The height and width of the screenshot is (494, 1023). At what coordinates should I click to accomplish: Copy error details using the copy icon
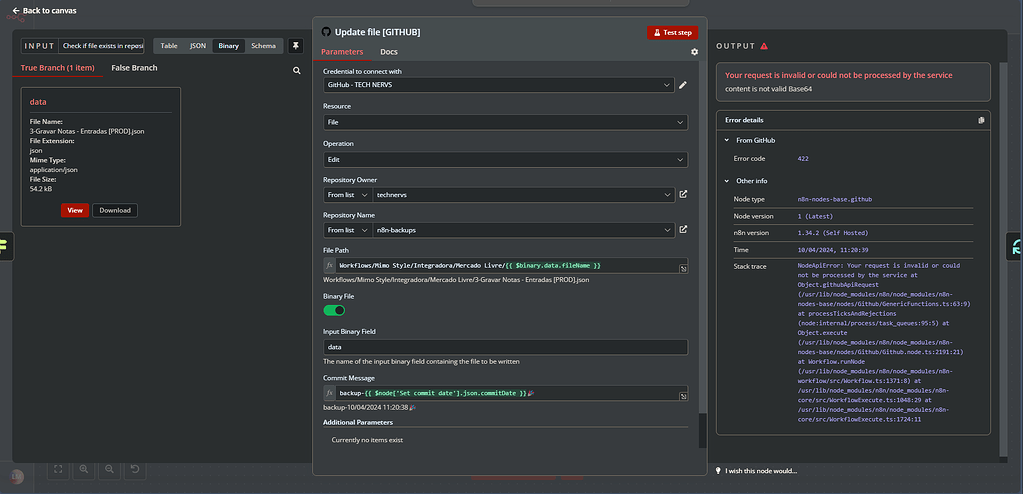[981, 120]
